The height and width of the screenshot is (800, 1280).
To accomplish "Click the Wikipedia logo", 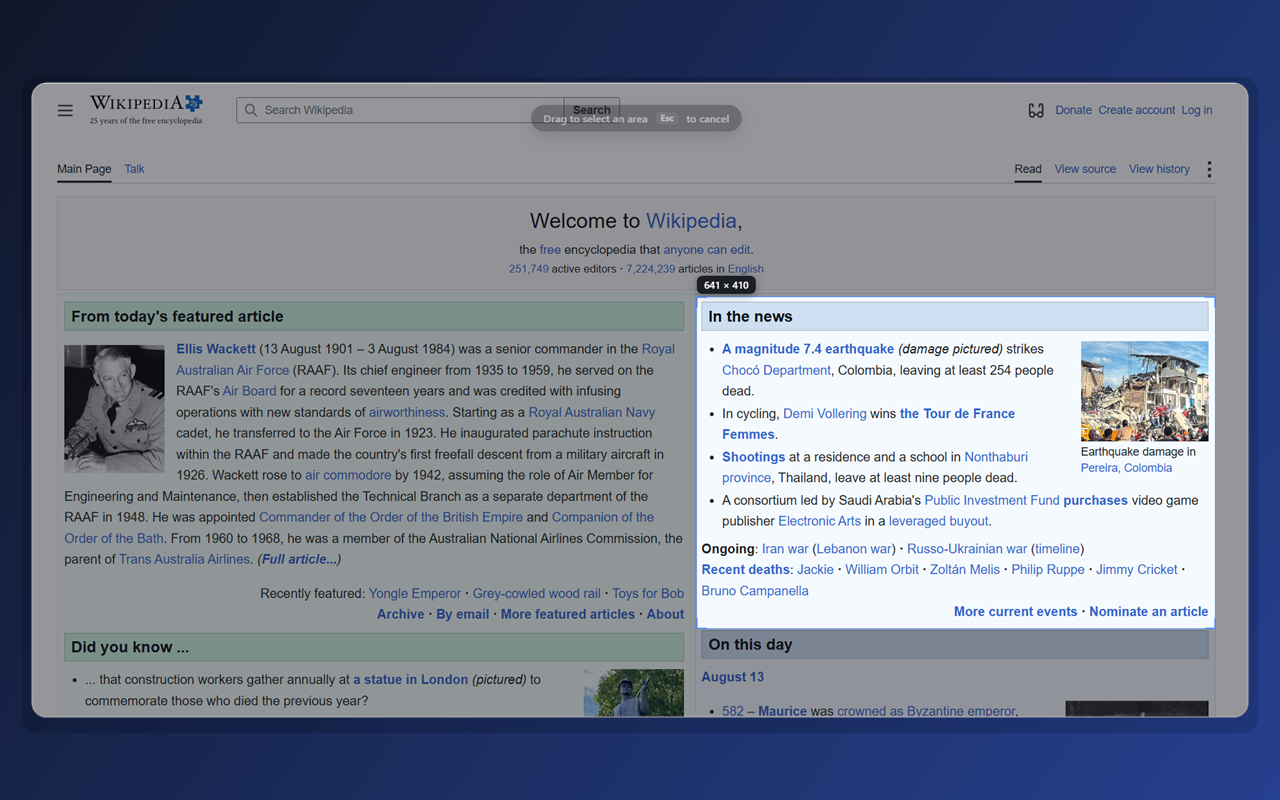I will (146, 109).
